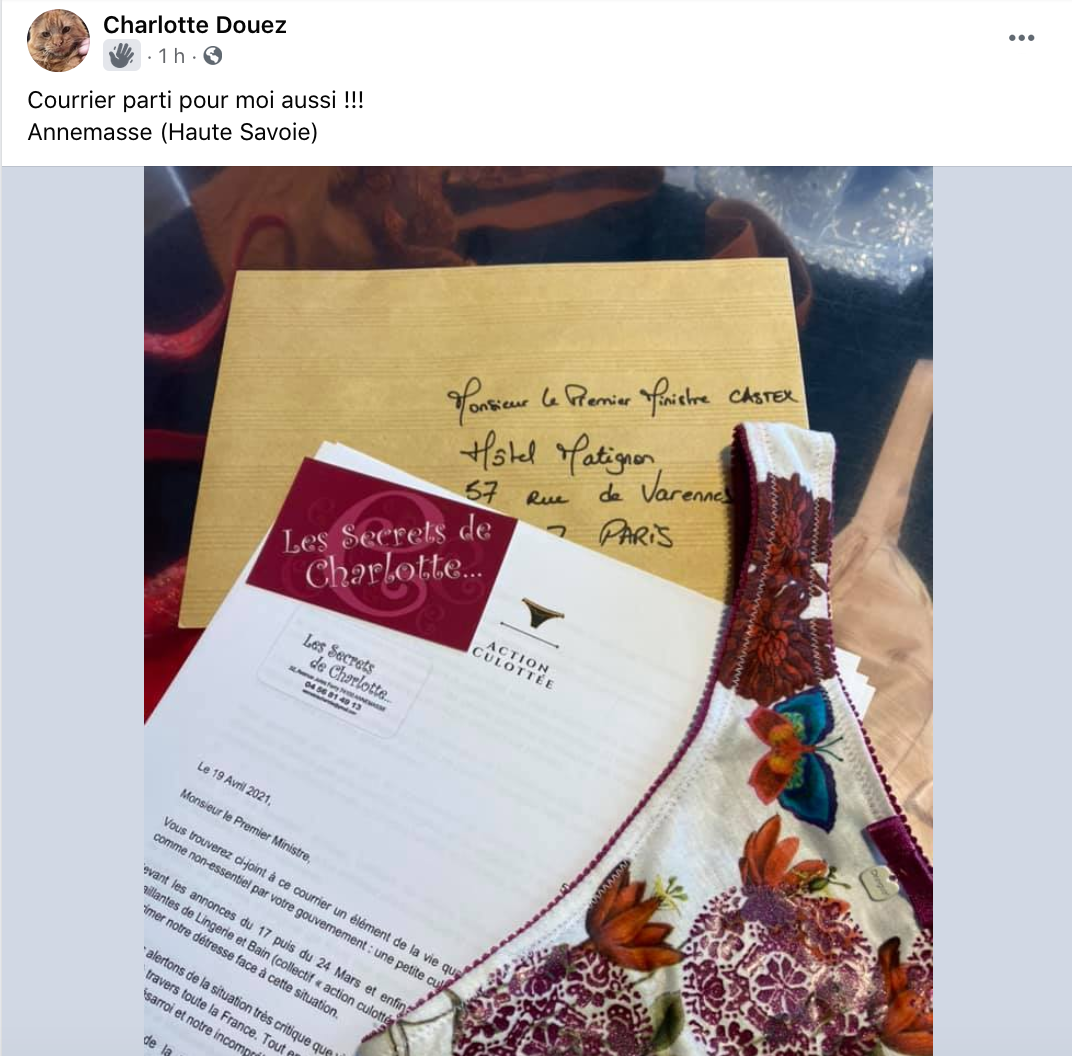The image size is (1072, 1056).
Task: Click the burgundy "Les Secrets de Charlotte" card
Action: [x=381, y=554]
